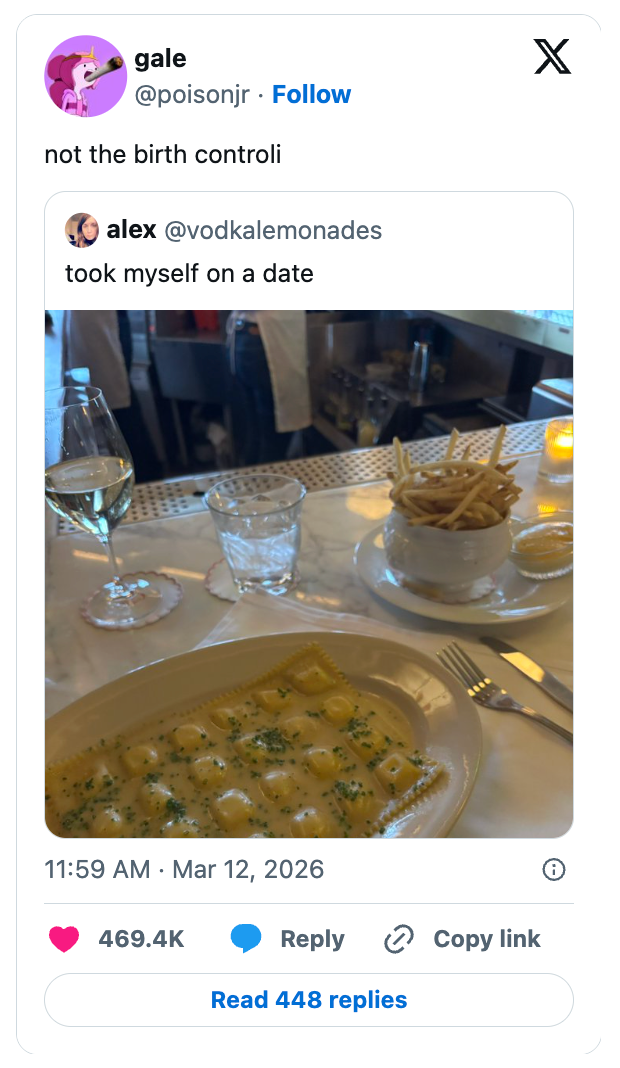The height and width of the screenshot is (1068, 620).
Task: Click the @poisonjr handle
Action: 193,94
